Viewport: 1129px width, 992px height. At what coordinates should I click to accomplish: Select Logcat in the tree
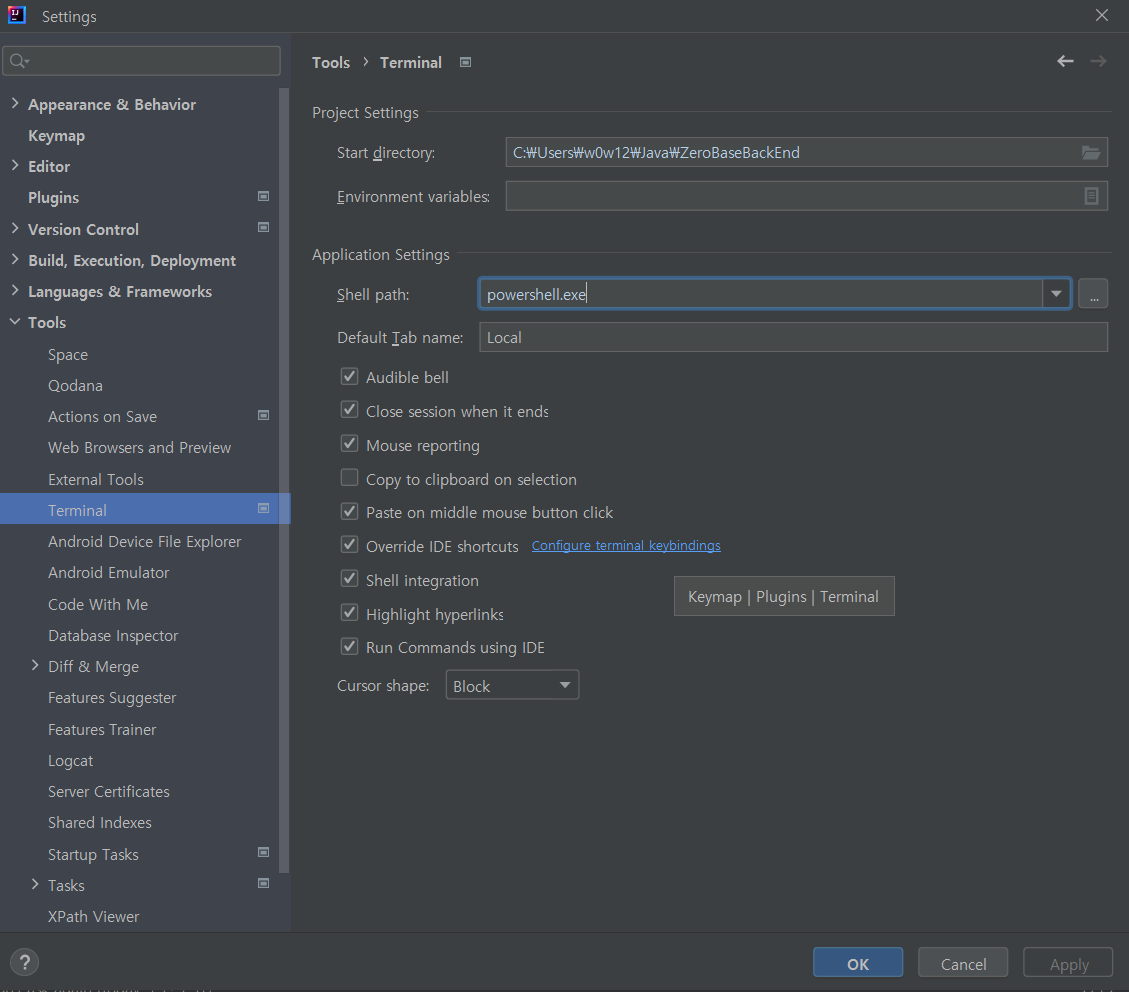tap(70, 761)
